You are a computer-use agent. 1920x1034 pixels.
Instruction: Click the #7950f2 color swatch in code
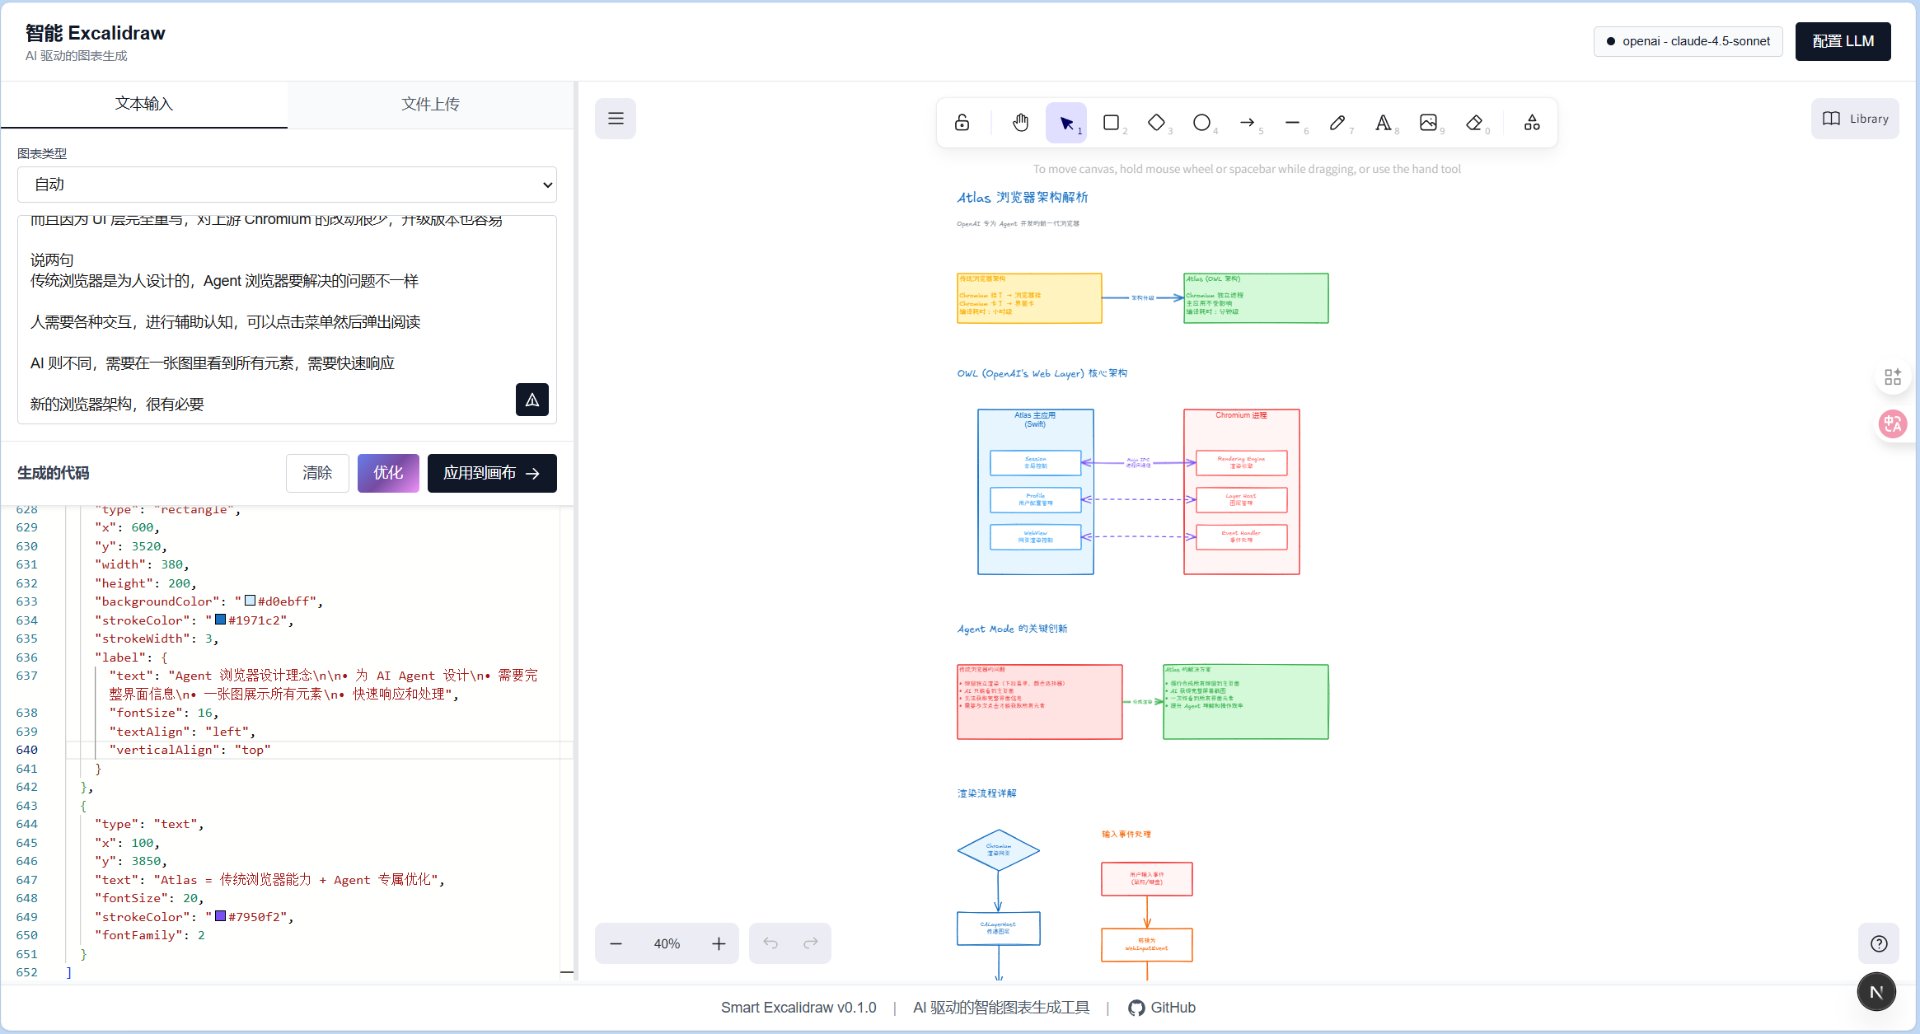220,916
